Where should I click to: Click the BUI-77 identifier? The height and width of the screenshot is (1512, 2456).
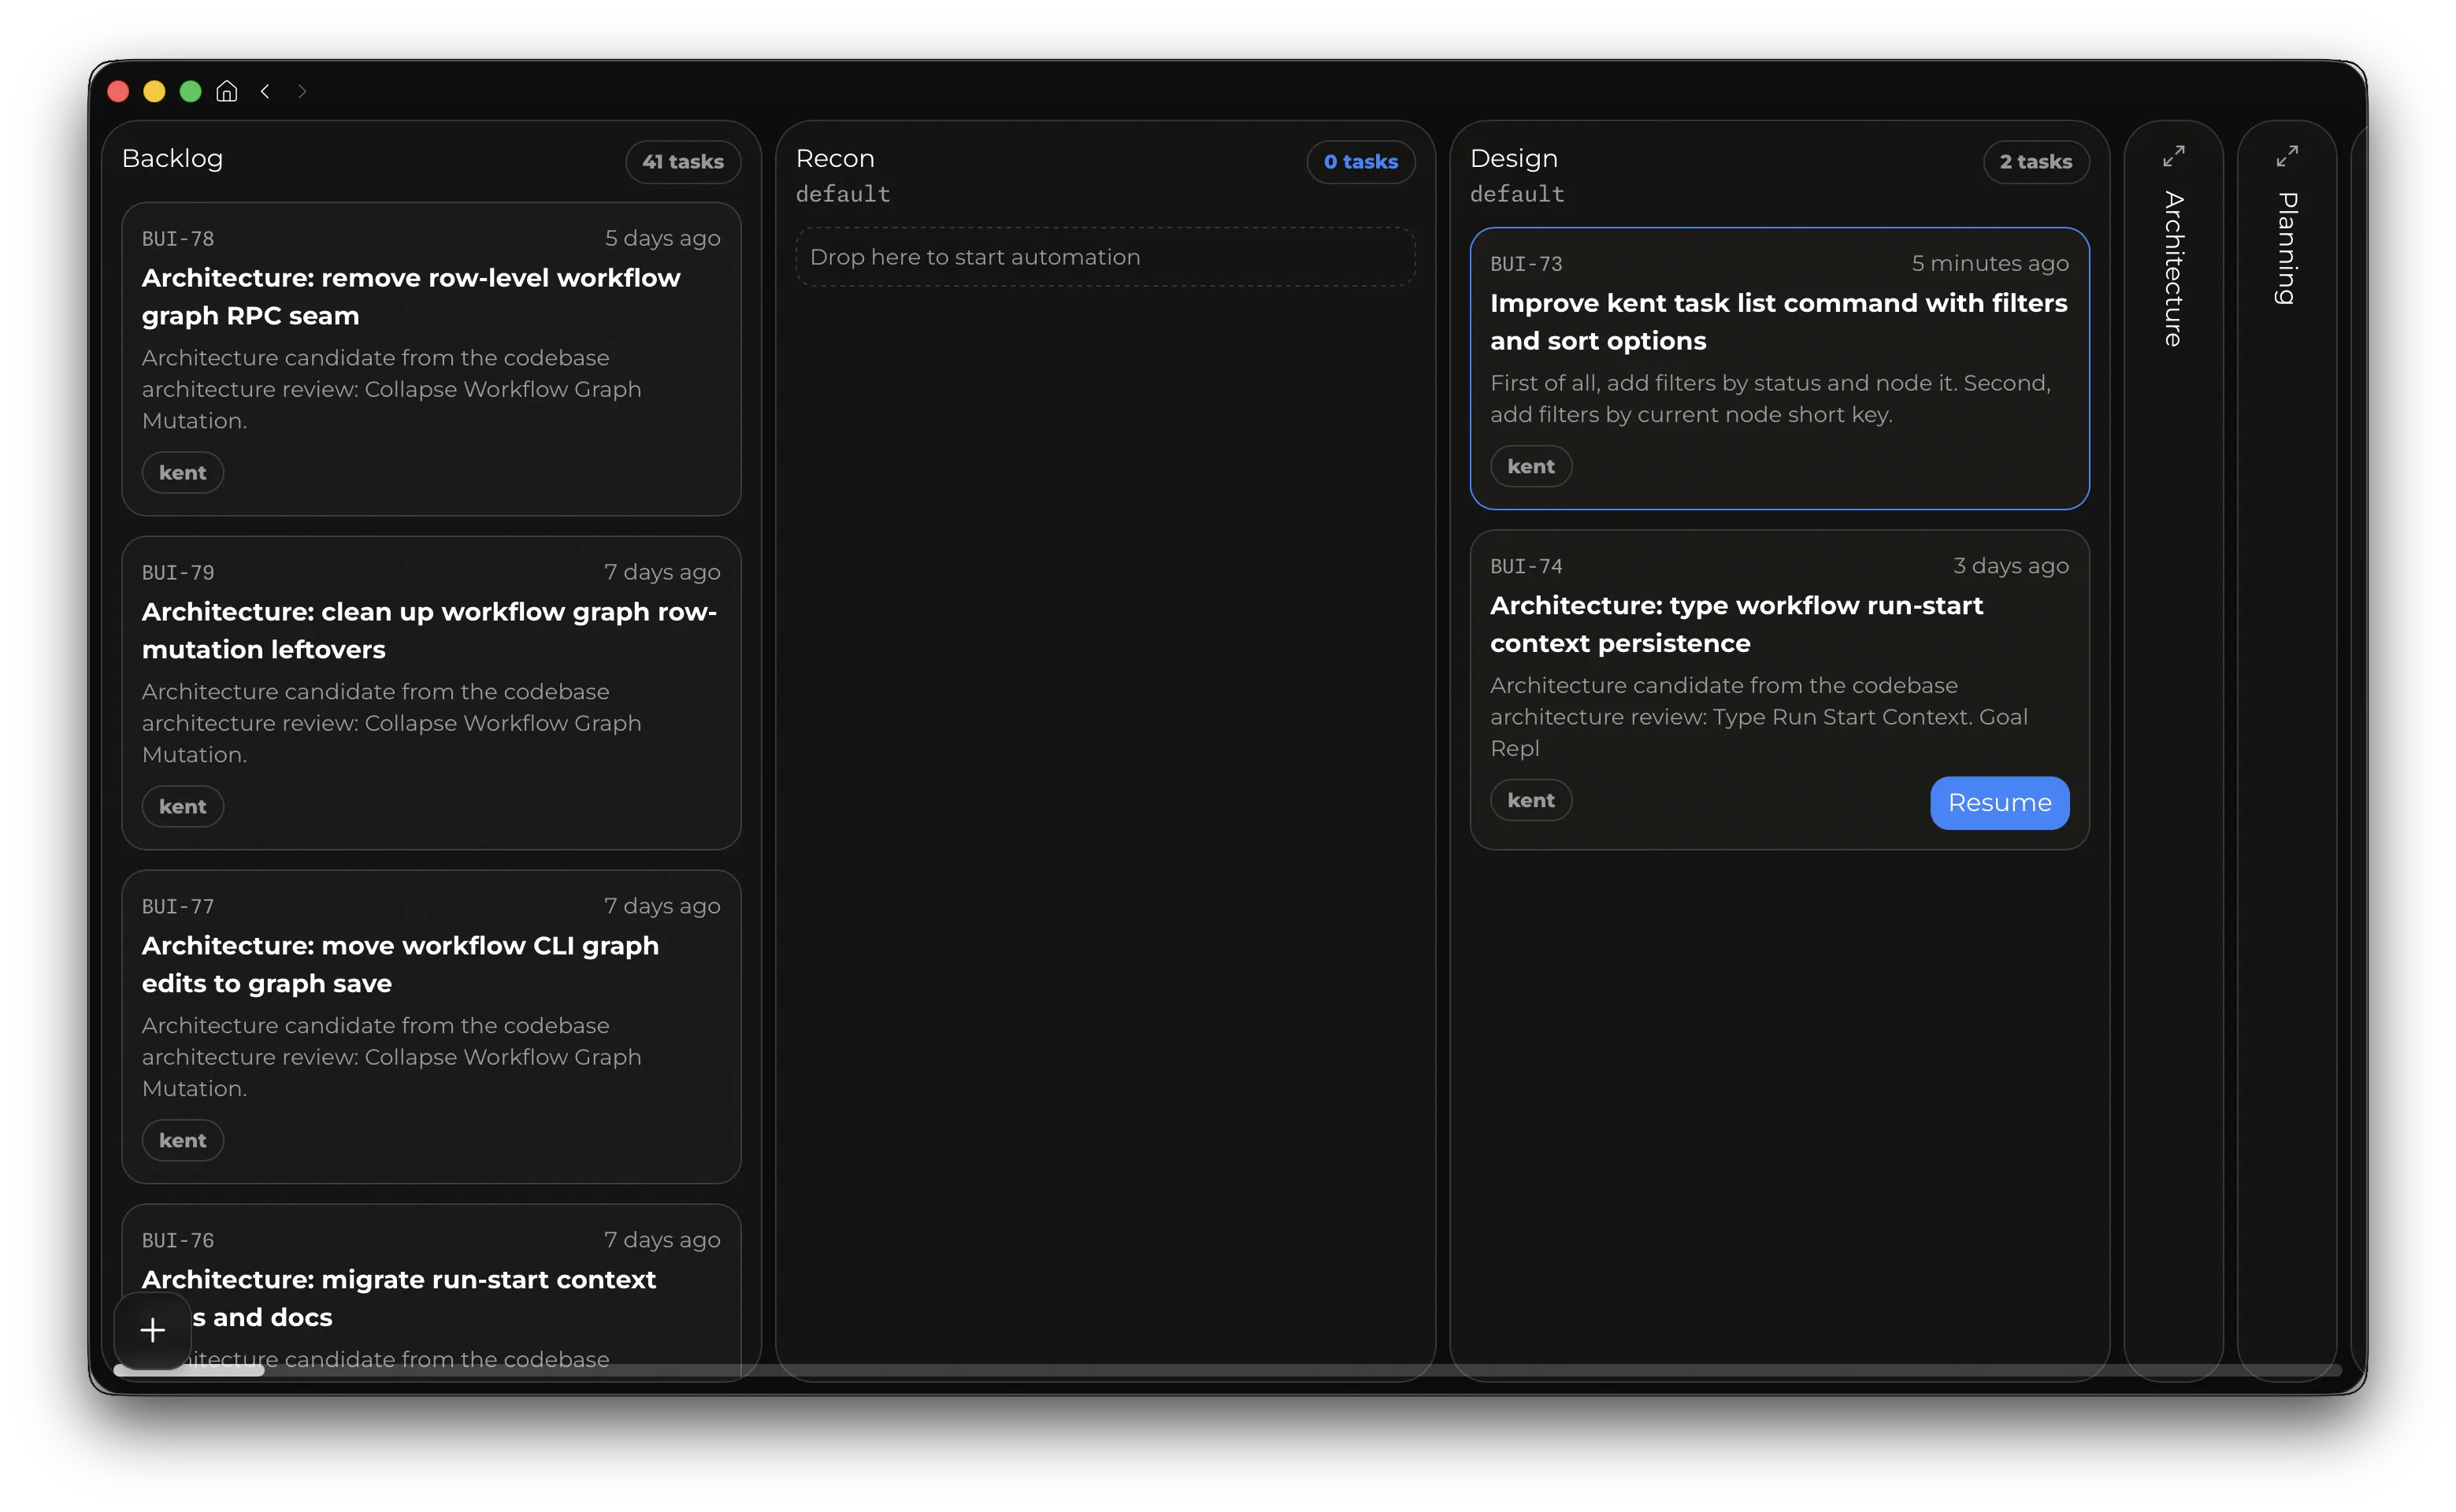click(x=178, y=907)
